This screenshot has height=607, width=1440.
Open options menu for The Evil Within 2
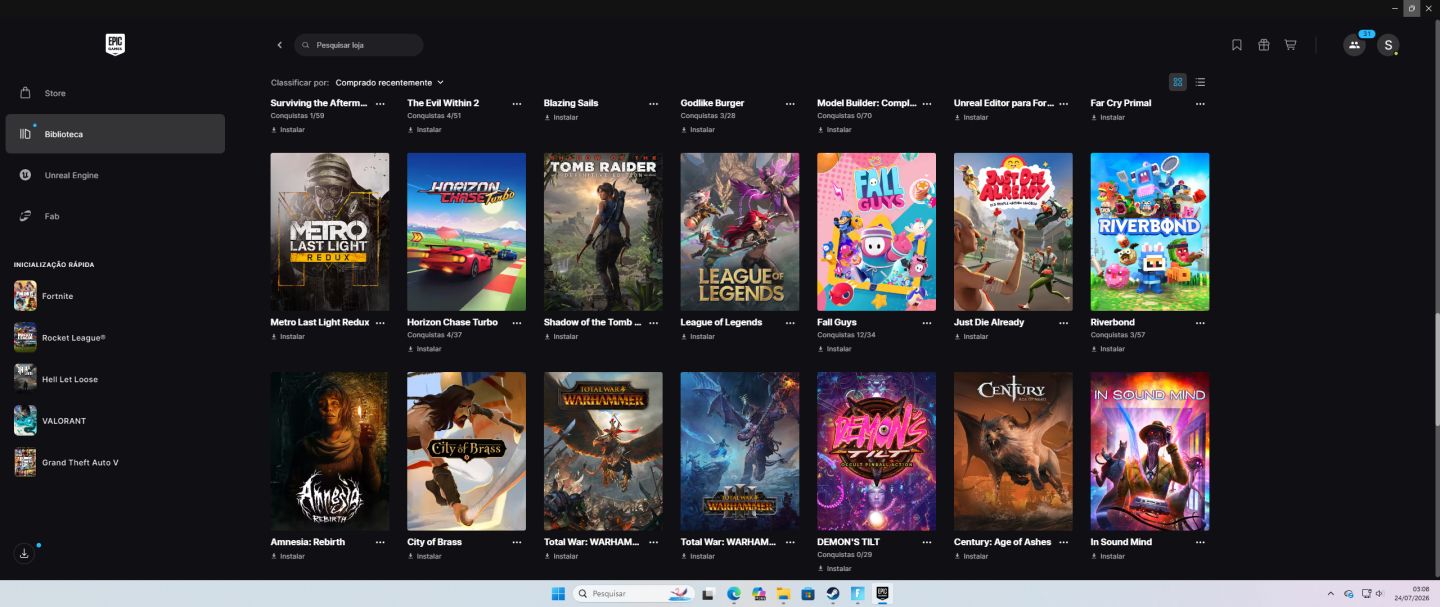[517, 103]
